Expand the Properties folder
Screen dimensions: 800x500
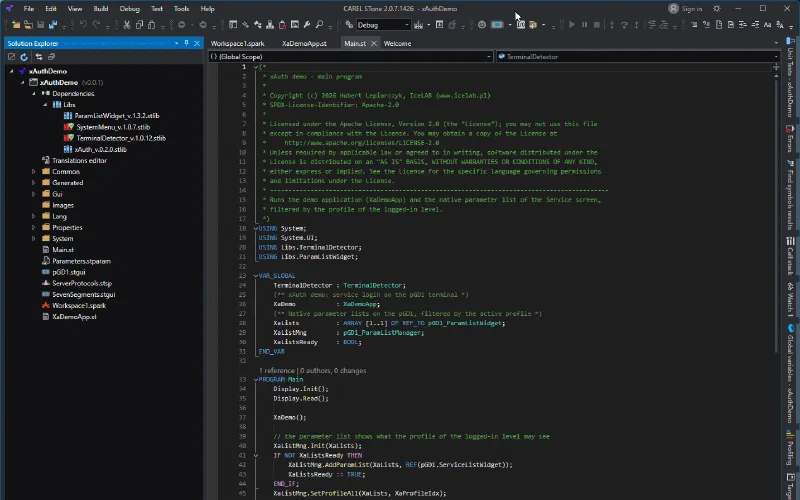34,228
